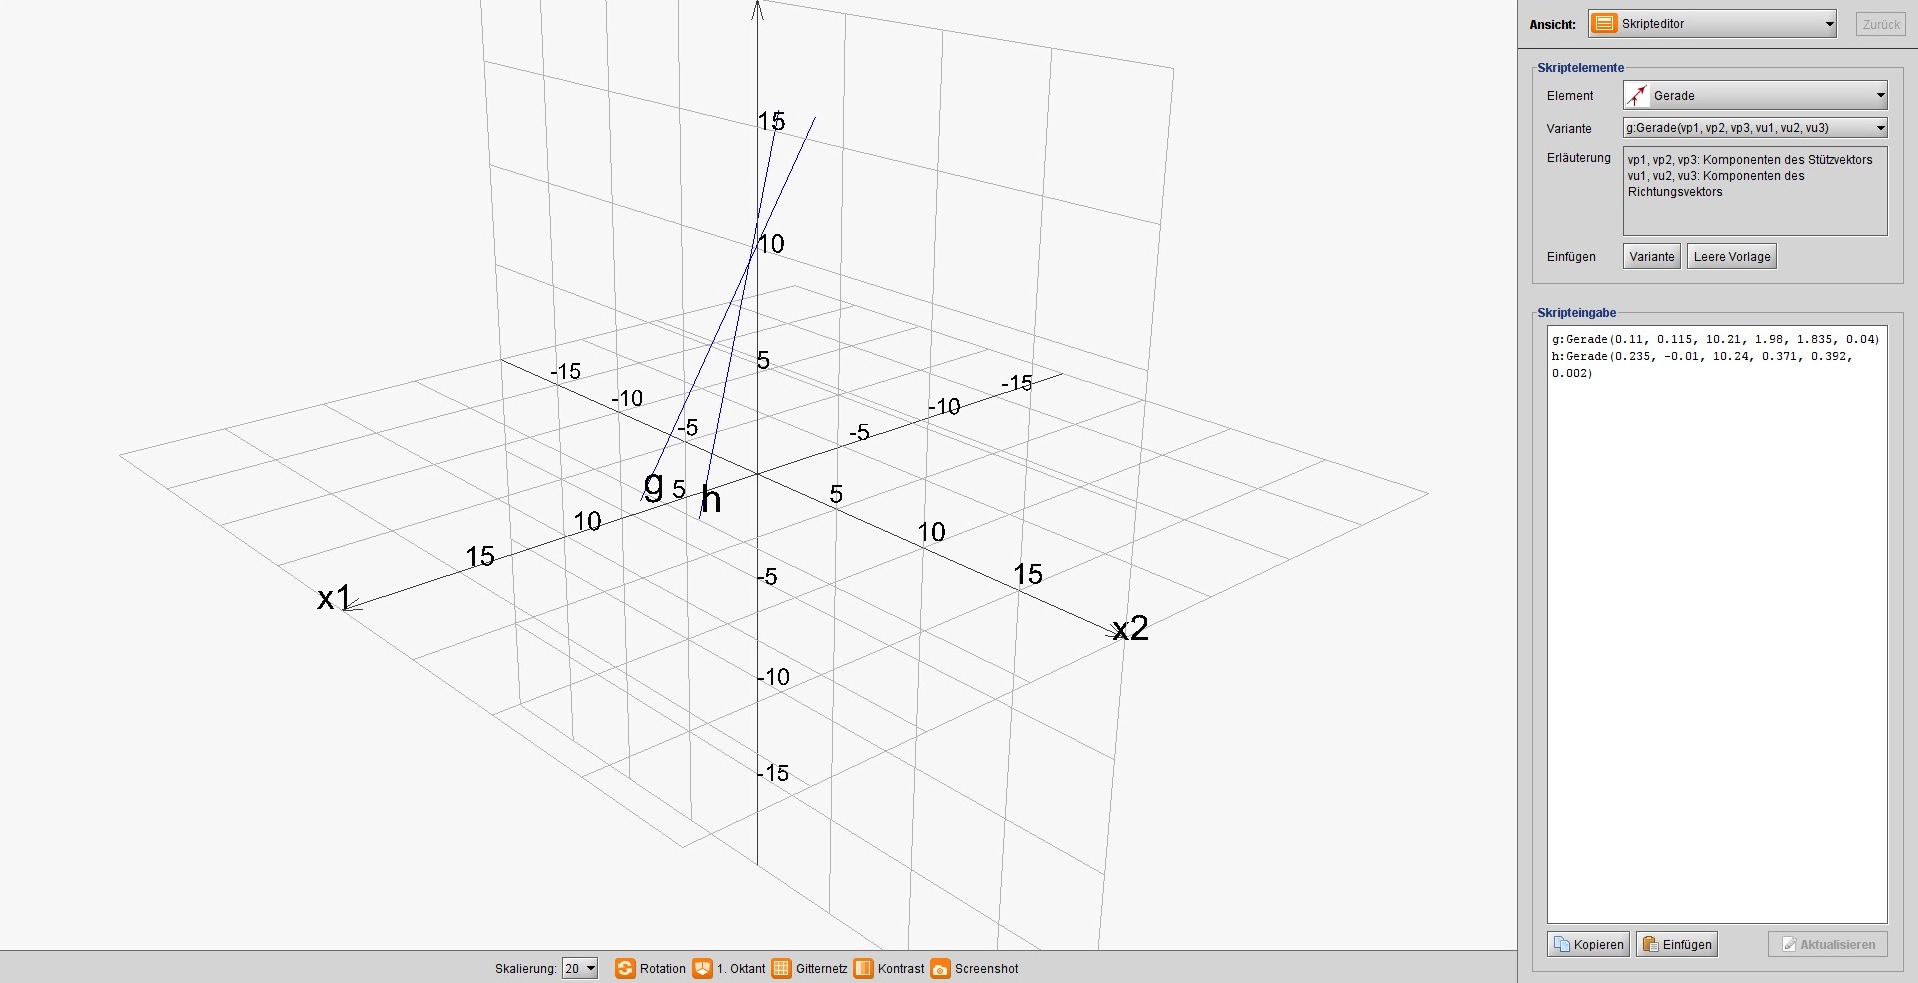Click the red Gerade line icon

1637,96
